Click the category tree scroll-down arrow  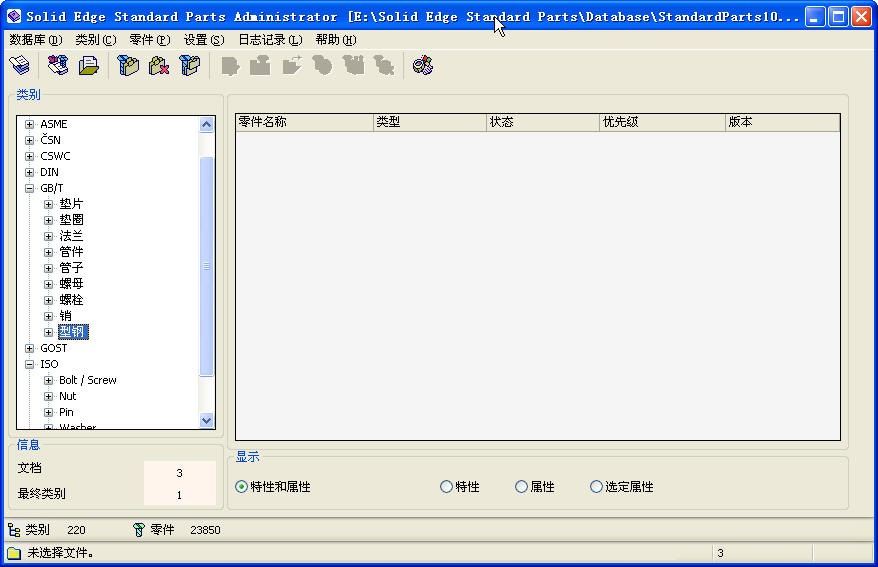[x=207, y=420]
